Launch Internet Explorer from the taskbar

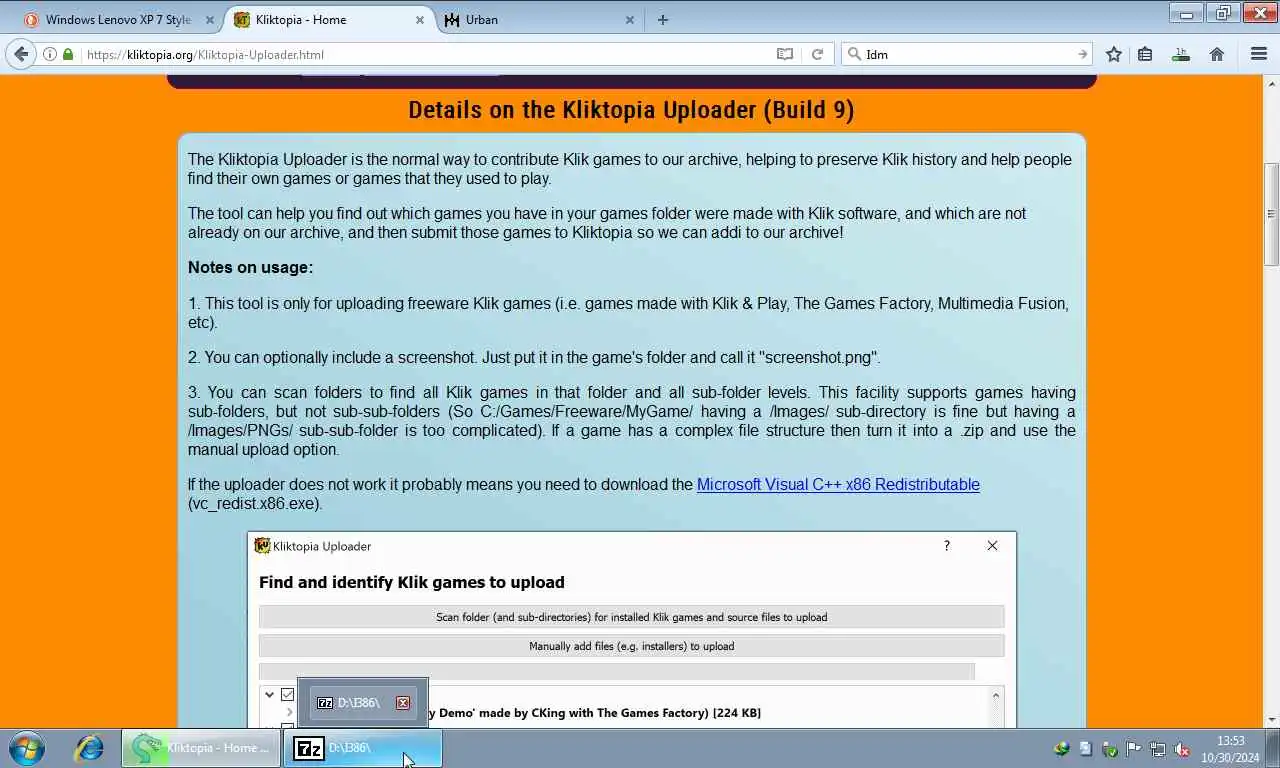point(89,748)
